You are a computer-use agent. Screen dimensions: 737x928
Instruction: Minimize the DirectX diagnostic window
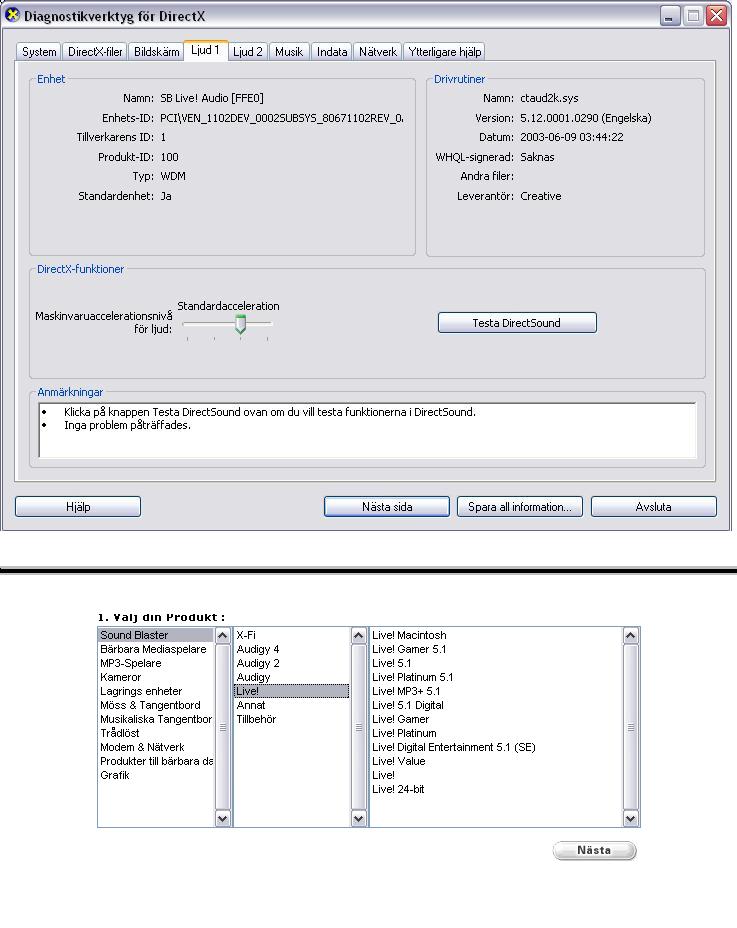(670, 16)
